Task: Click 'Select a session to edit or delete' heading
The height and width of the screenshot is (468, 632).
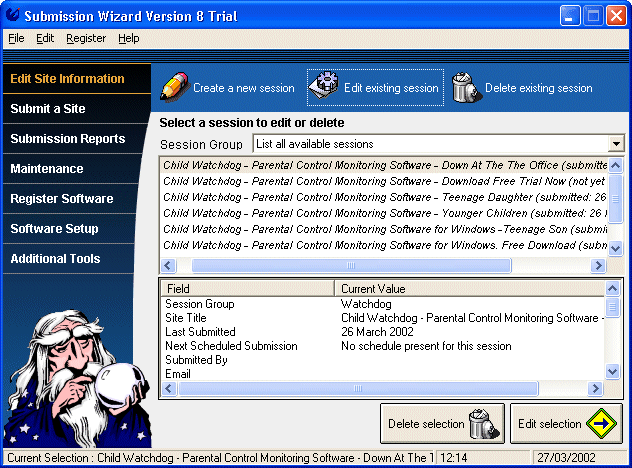Action: pos(252,123)
